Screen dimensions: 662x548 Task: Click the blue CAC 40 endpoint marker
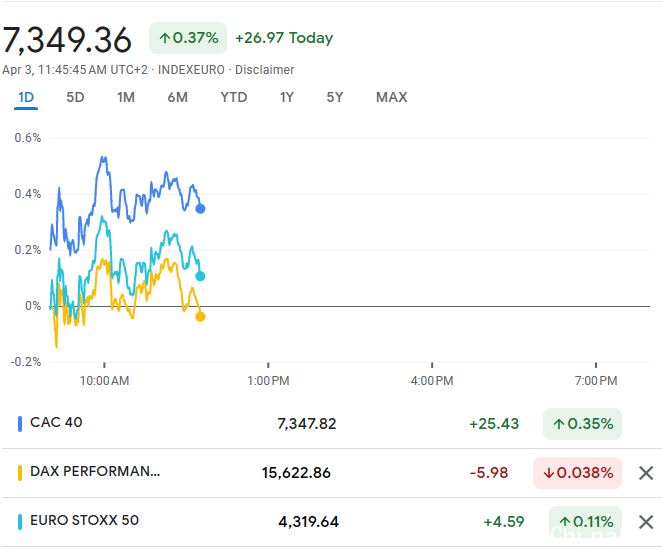(200, 209)
